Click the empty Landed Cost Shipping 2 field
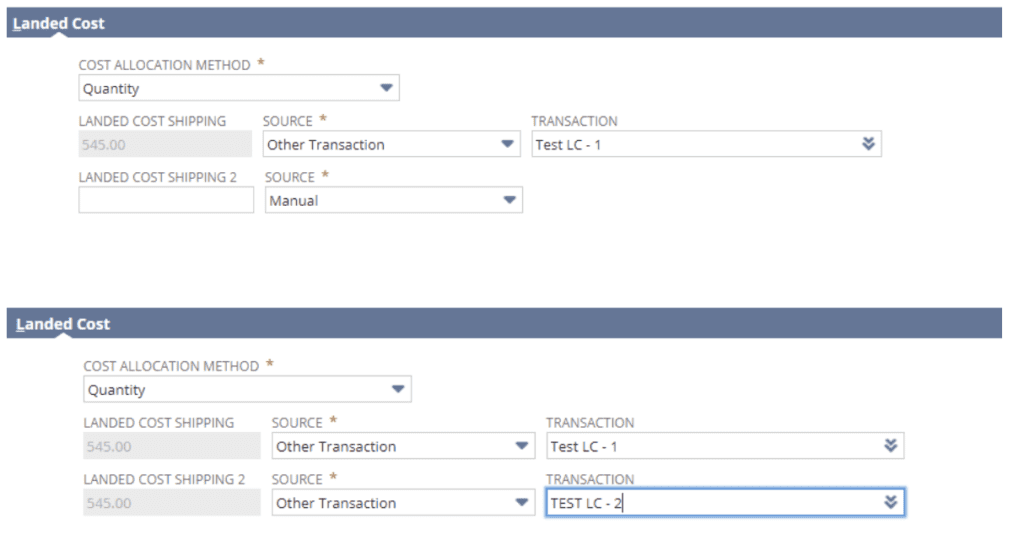The image size is (1024, 535). click(x=166, y=200)
